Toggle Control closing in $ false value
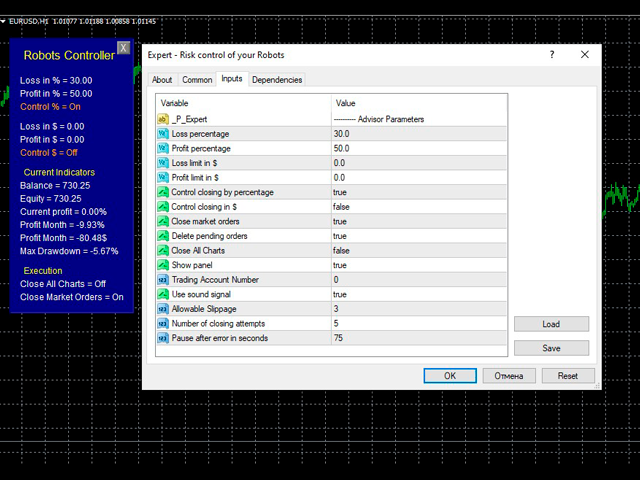The image size is (640, 480). [x=419, y=207]
